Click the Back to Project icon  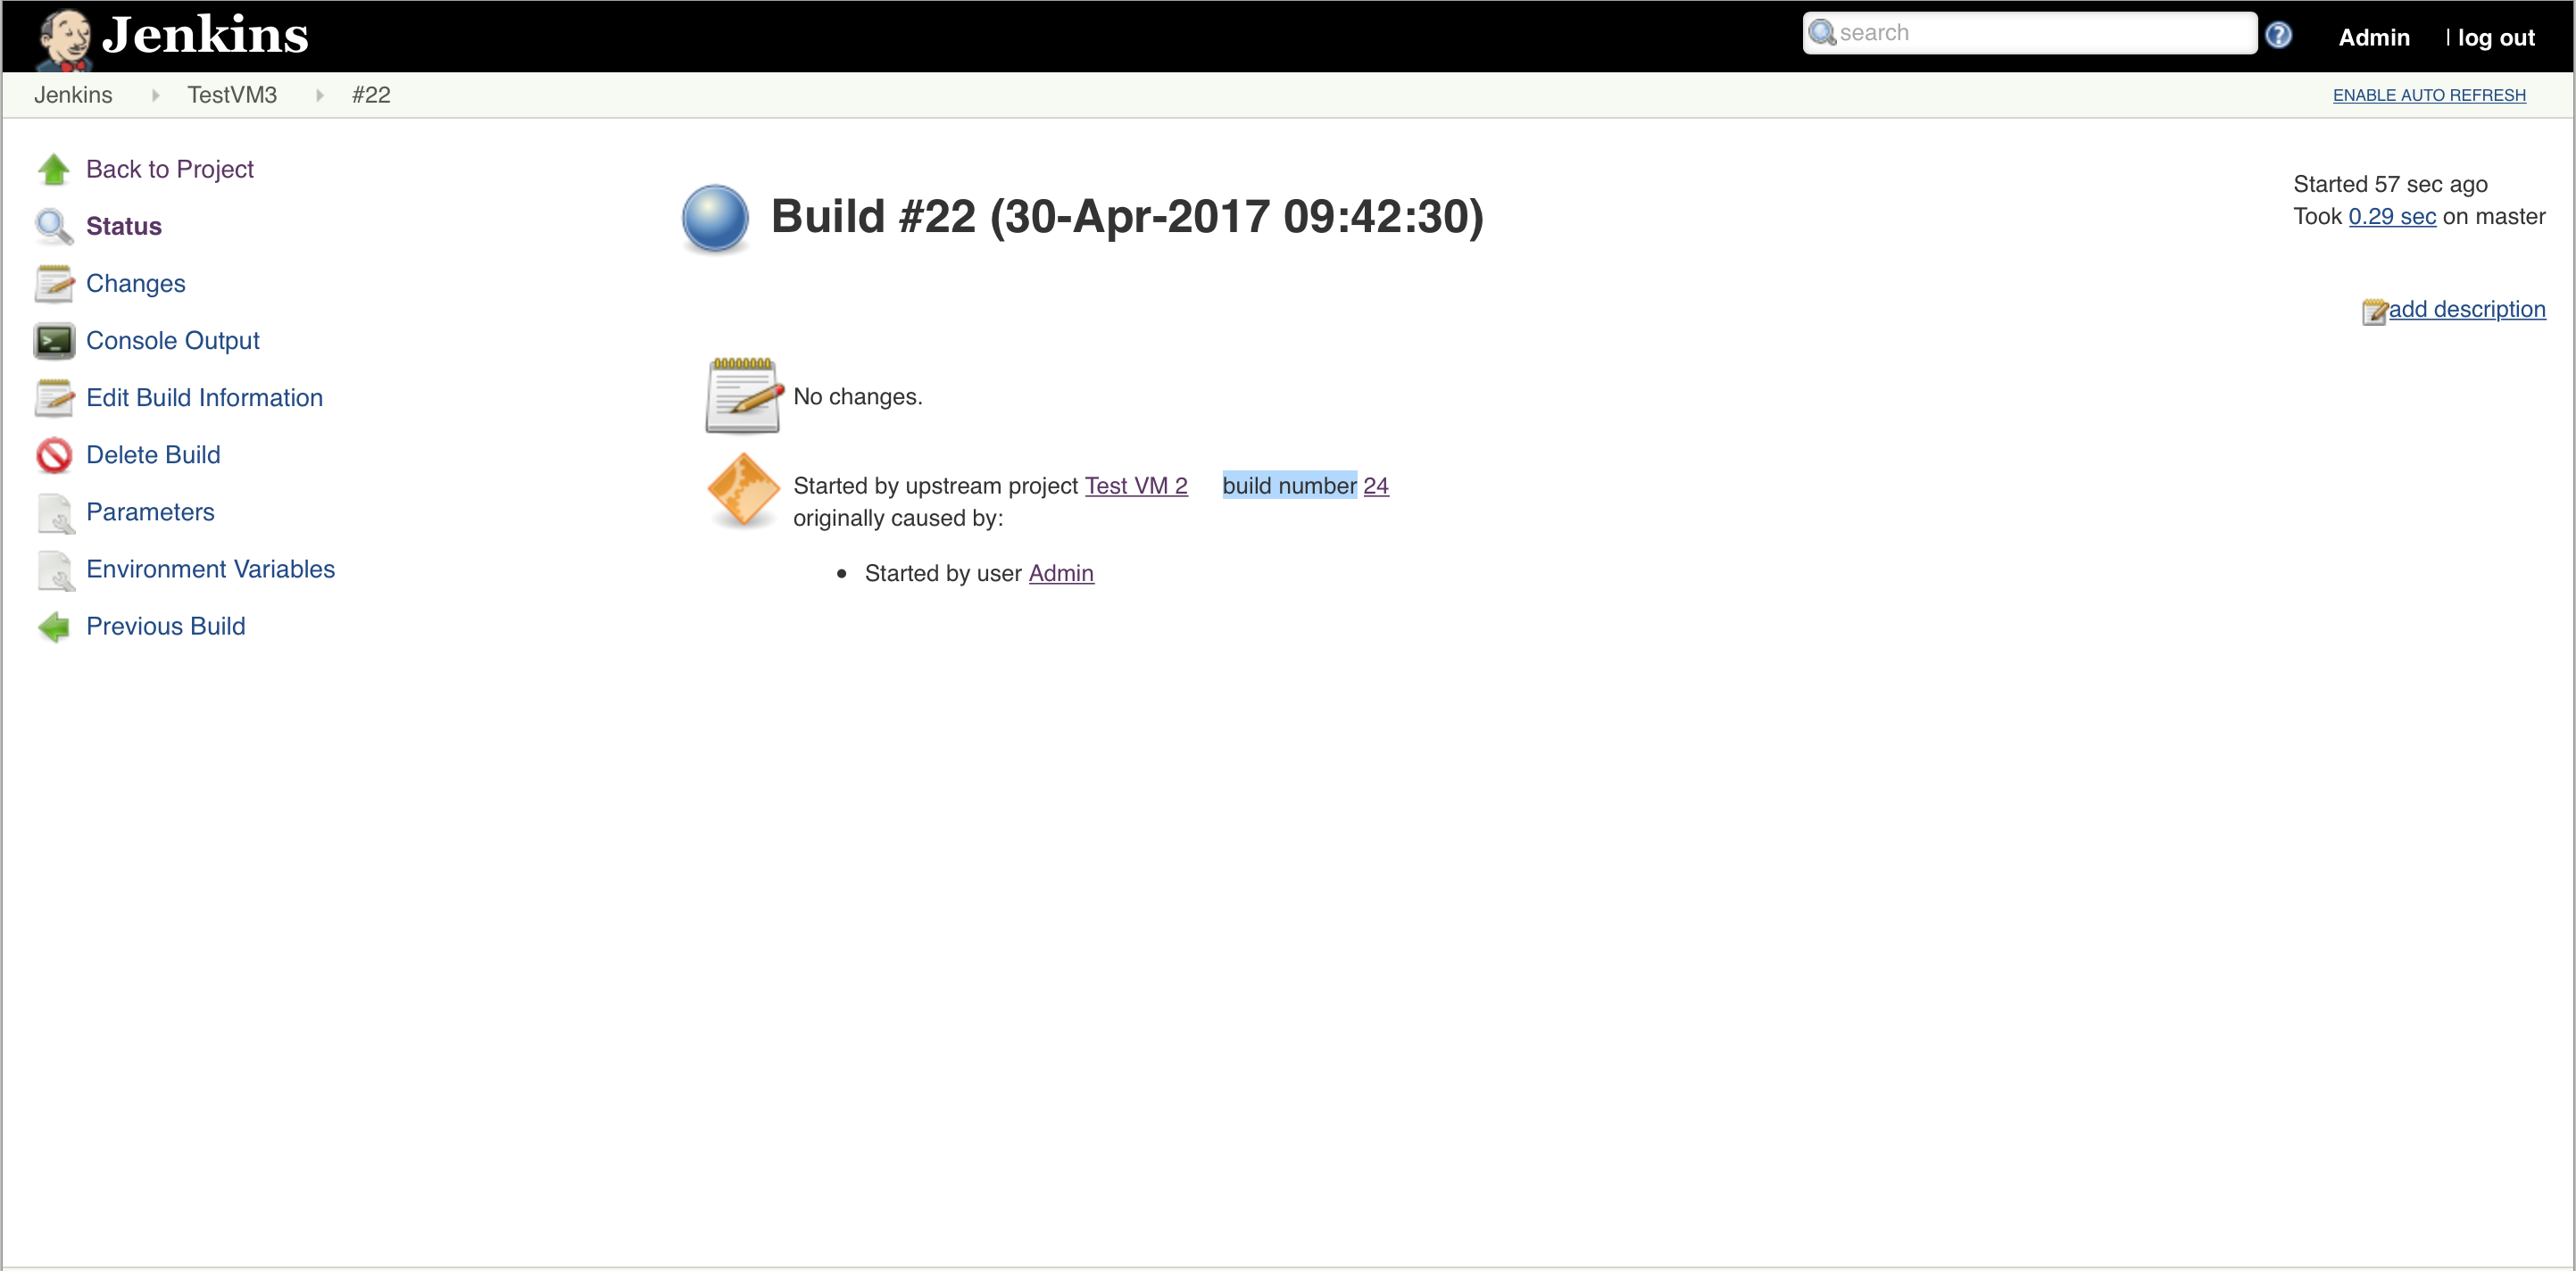(51, 169)
